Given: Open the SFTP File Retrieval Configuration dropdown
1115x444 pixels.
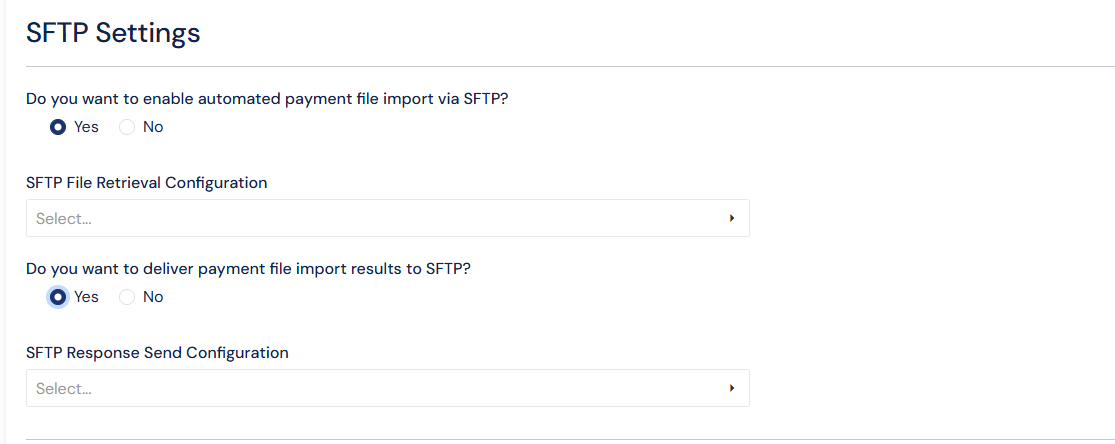Looking at the screenshot, I should 387,218.
